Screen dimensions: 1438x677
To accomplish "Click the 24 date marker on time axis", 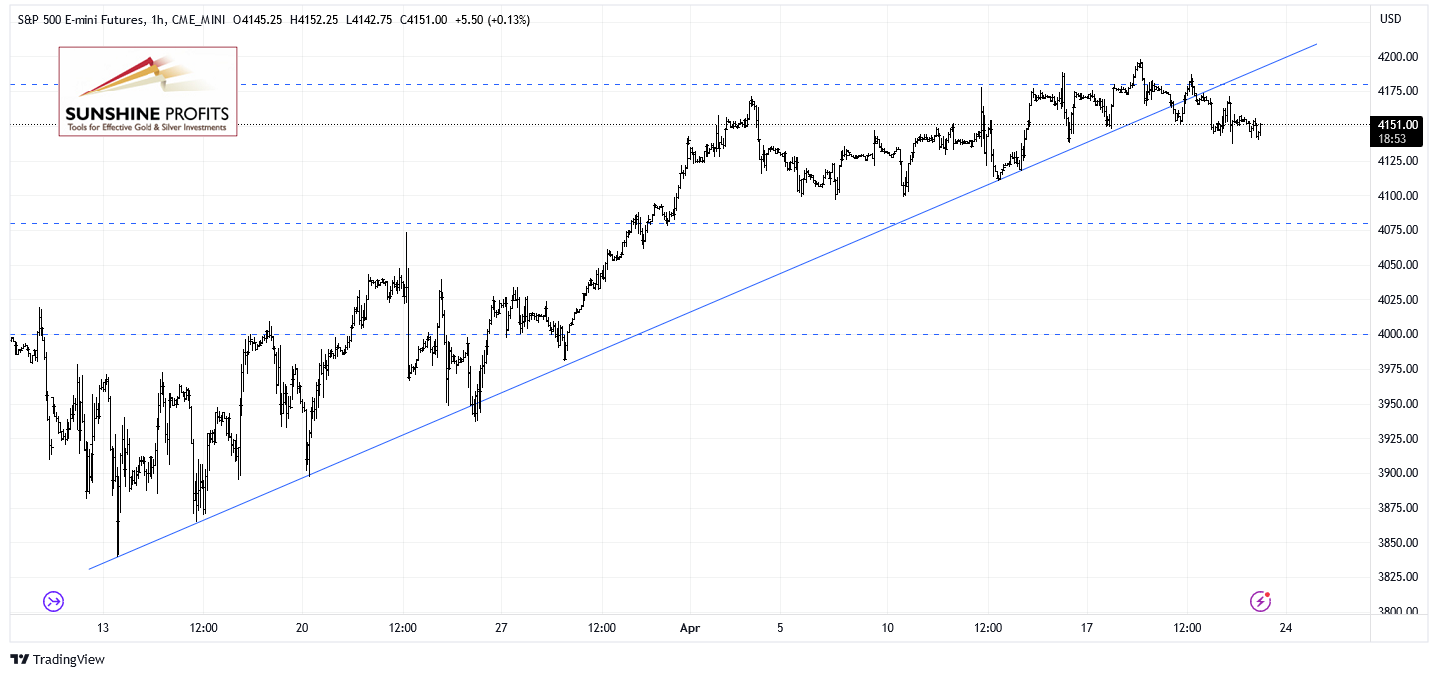I will 1285,628.
